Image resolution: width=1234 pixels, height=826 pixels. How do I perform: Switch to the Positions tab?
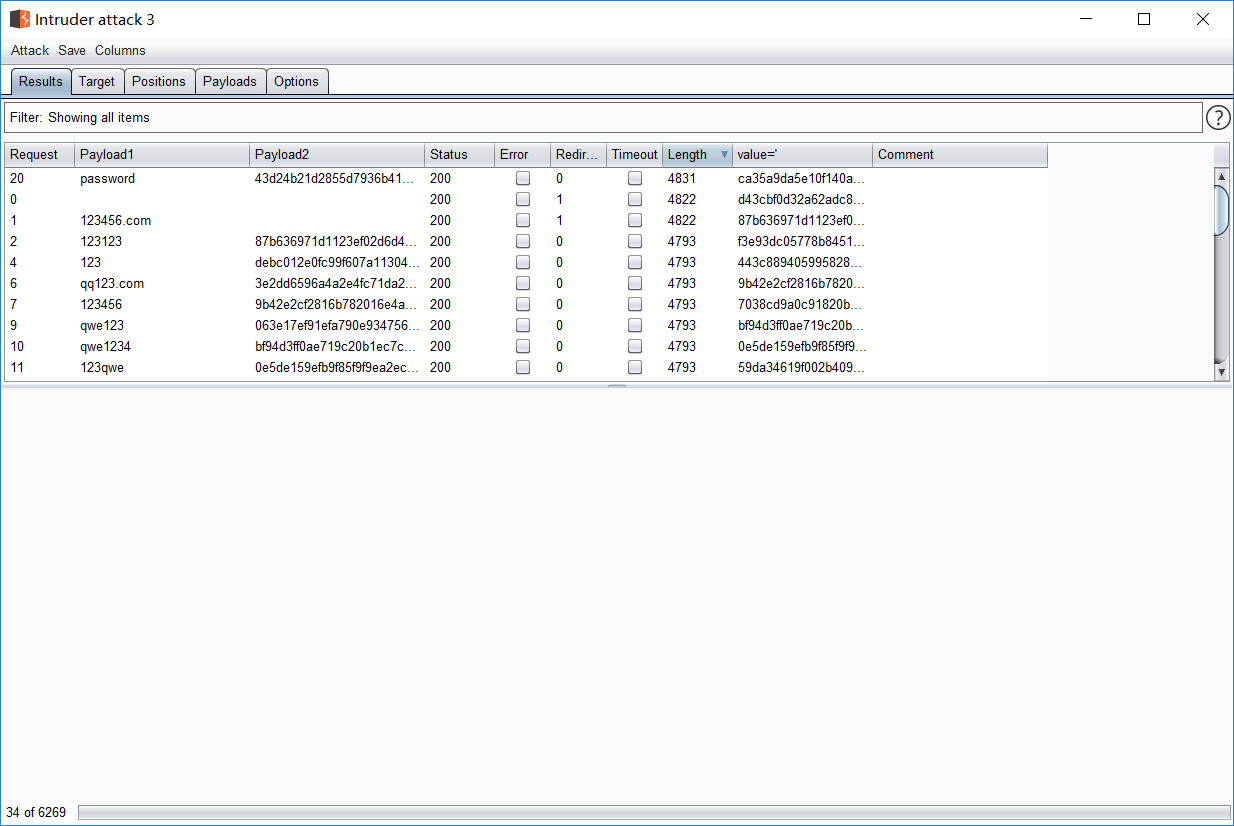[x=159, y=82]
